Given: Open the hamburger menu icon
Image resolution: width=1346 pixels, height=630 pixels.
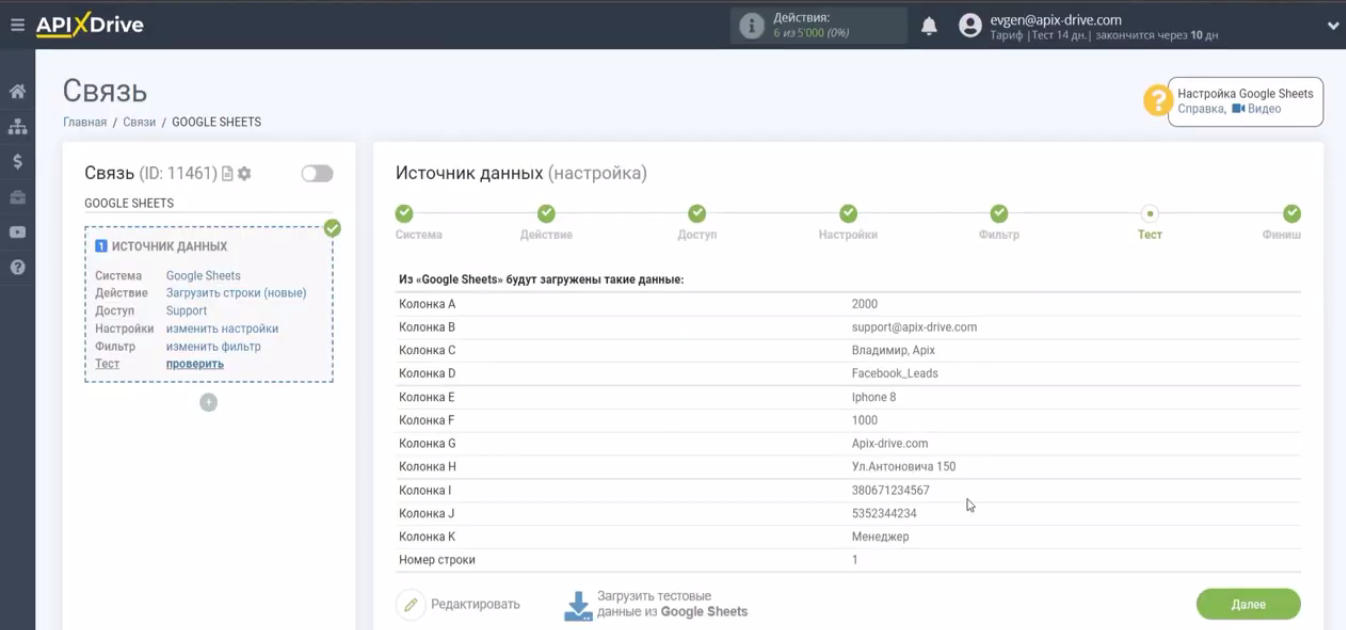Looking at the screenshot, I should point(17,25).
